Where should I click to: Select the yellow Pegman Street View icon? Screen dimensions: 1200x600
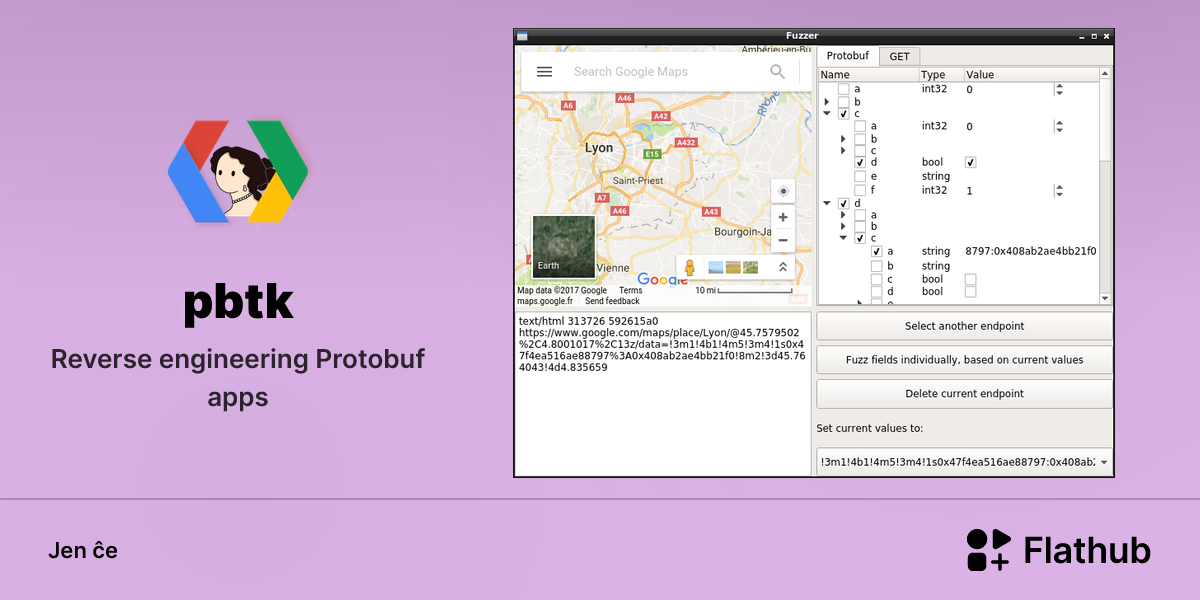690,267
